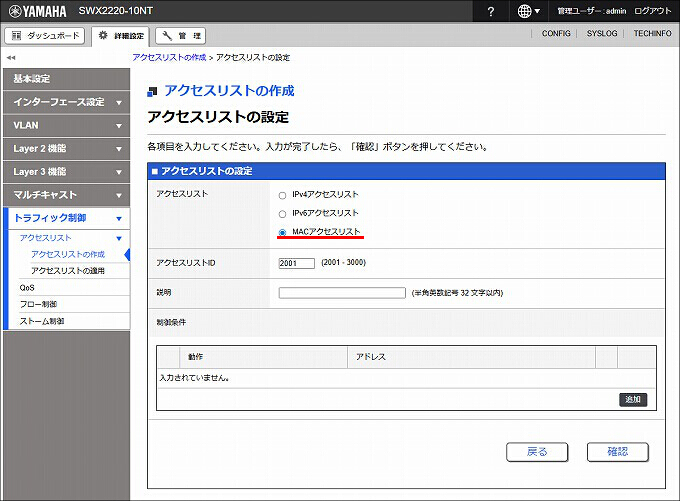Viewport: 680px width, 501px height.
Task: Open the TECHINFO link
Action: [652, 33]
